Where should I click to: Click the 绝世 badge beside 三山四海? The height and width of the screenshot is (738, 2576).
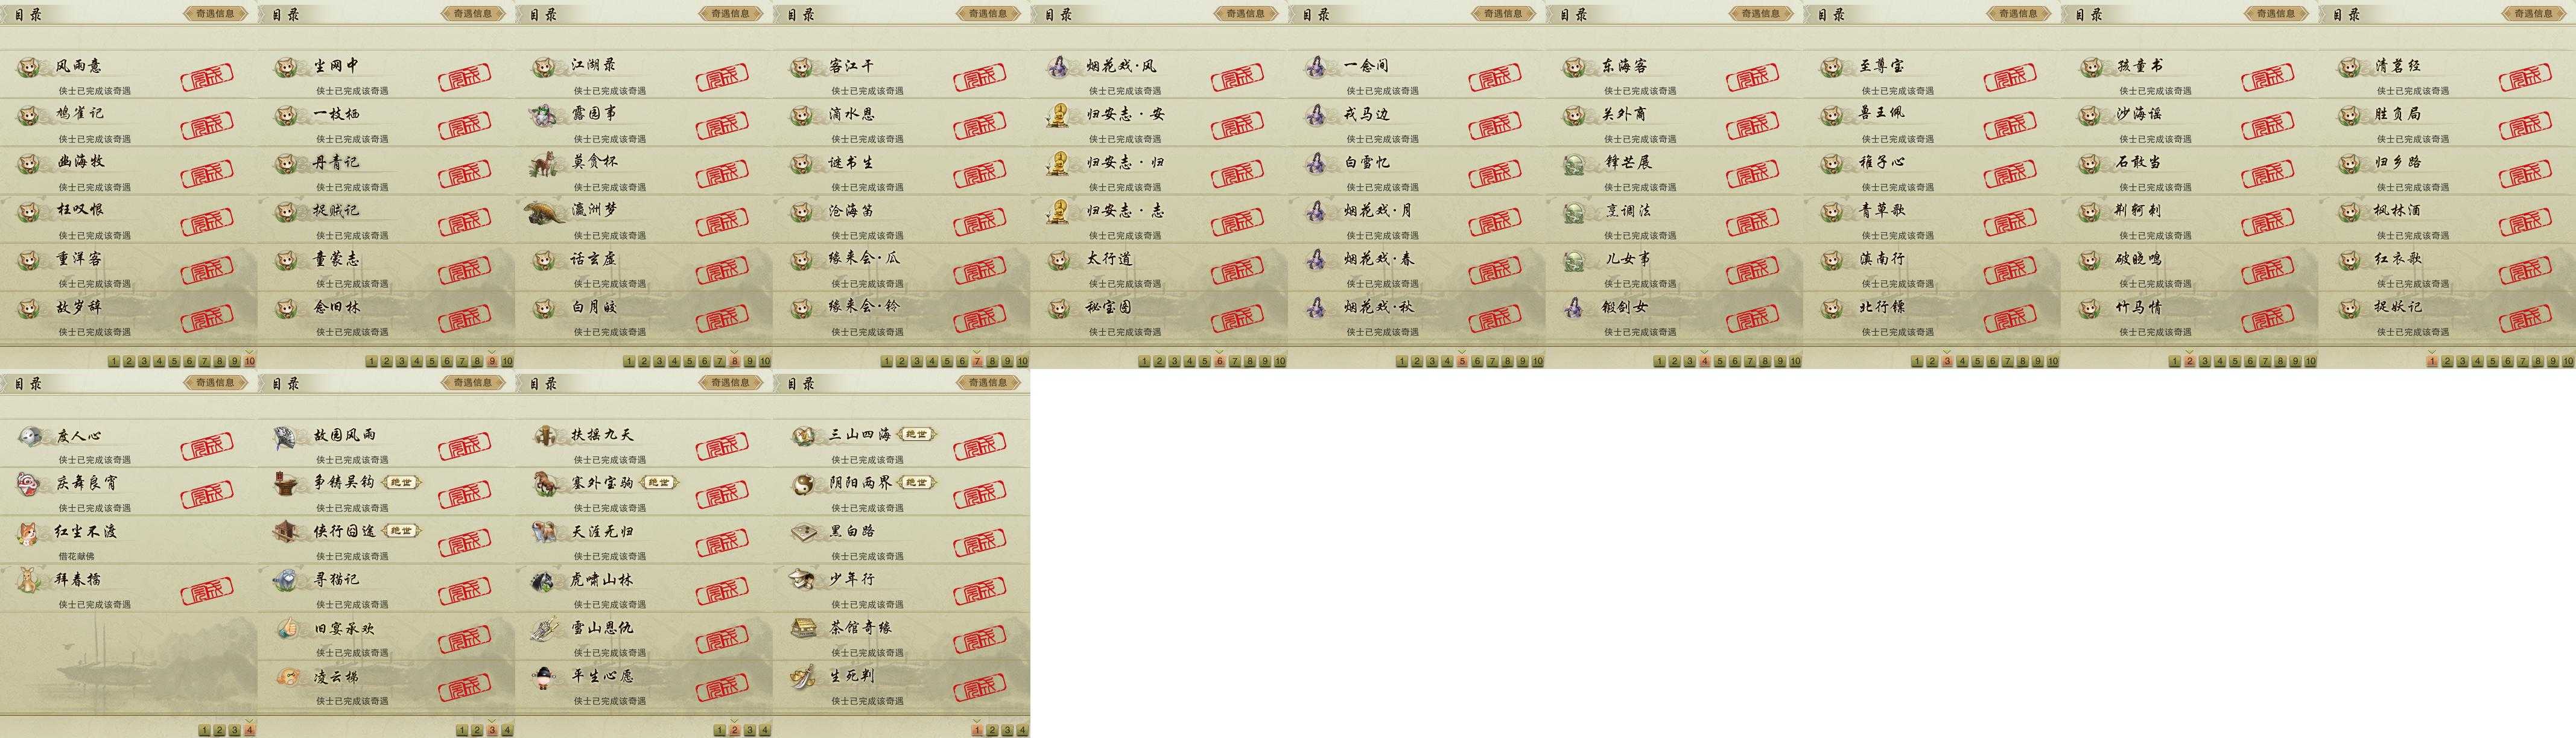915,435
